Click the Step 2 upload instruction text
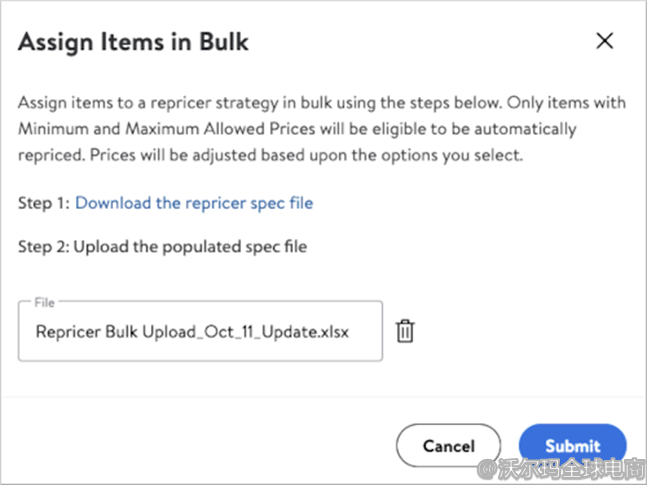This screenshot has width=659, height=485. pyautogui.click(x=162, y=246)
